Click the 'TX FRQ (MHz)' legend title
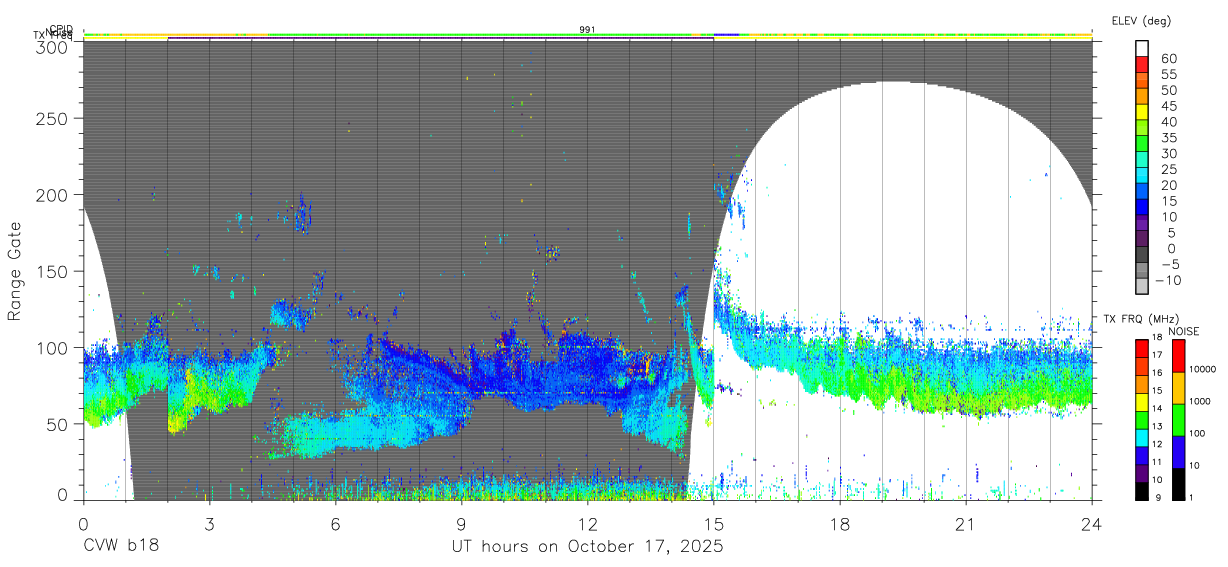Screen dimensions: 1228x567 pos(1140,319)
